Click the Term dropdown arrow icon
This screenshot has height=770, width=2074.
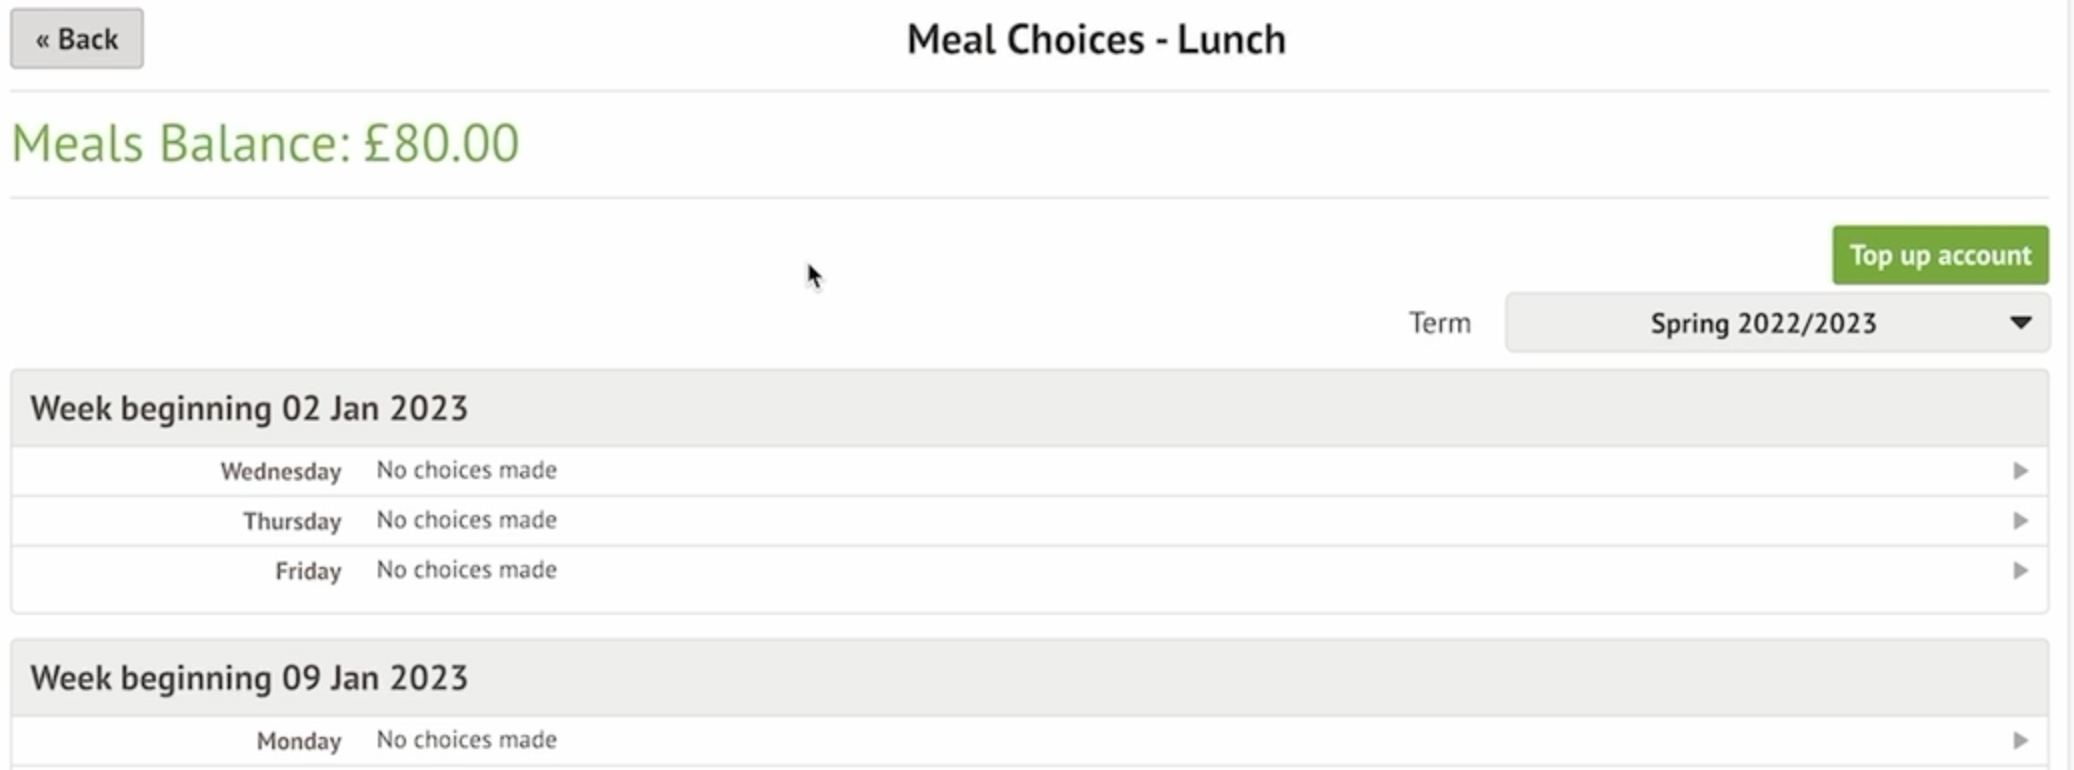(x=2020, y=323)
